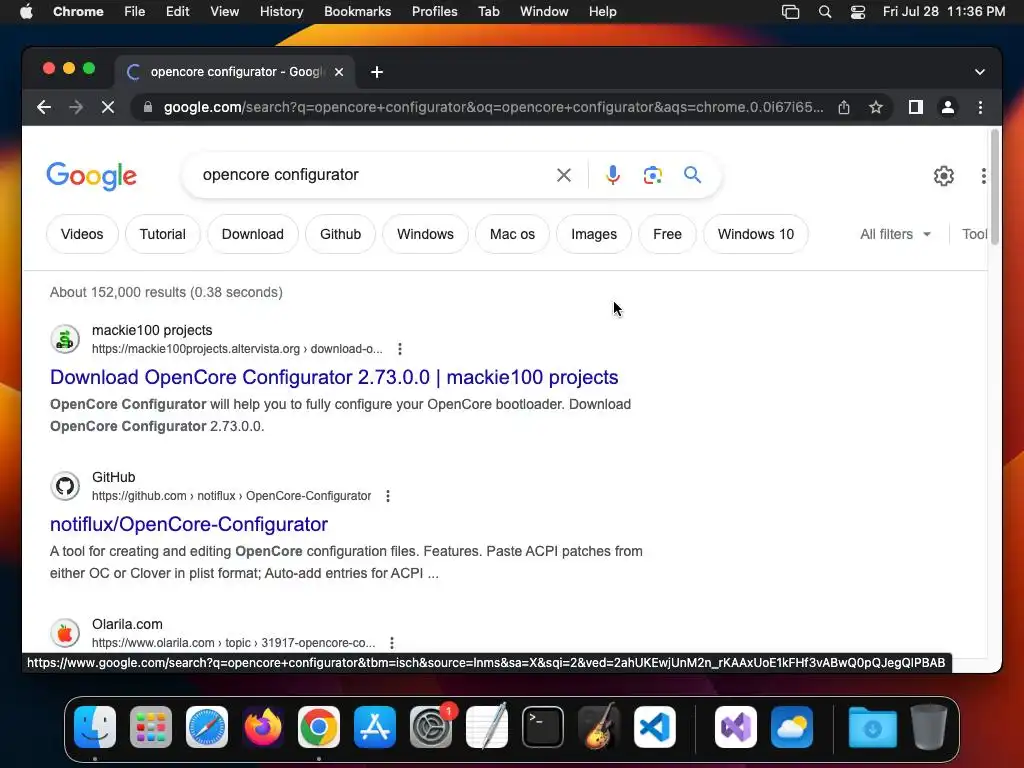Click the Google search input field
1024x768 pixels.
pos(372,175)
